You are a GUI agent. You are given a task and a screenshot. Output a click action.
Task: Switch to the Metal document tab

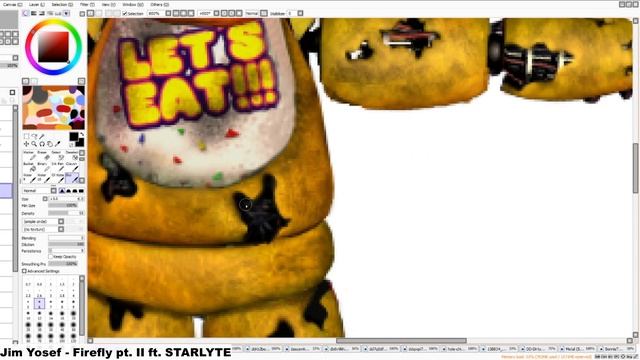click(577, 349)
